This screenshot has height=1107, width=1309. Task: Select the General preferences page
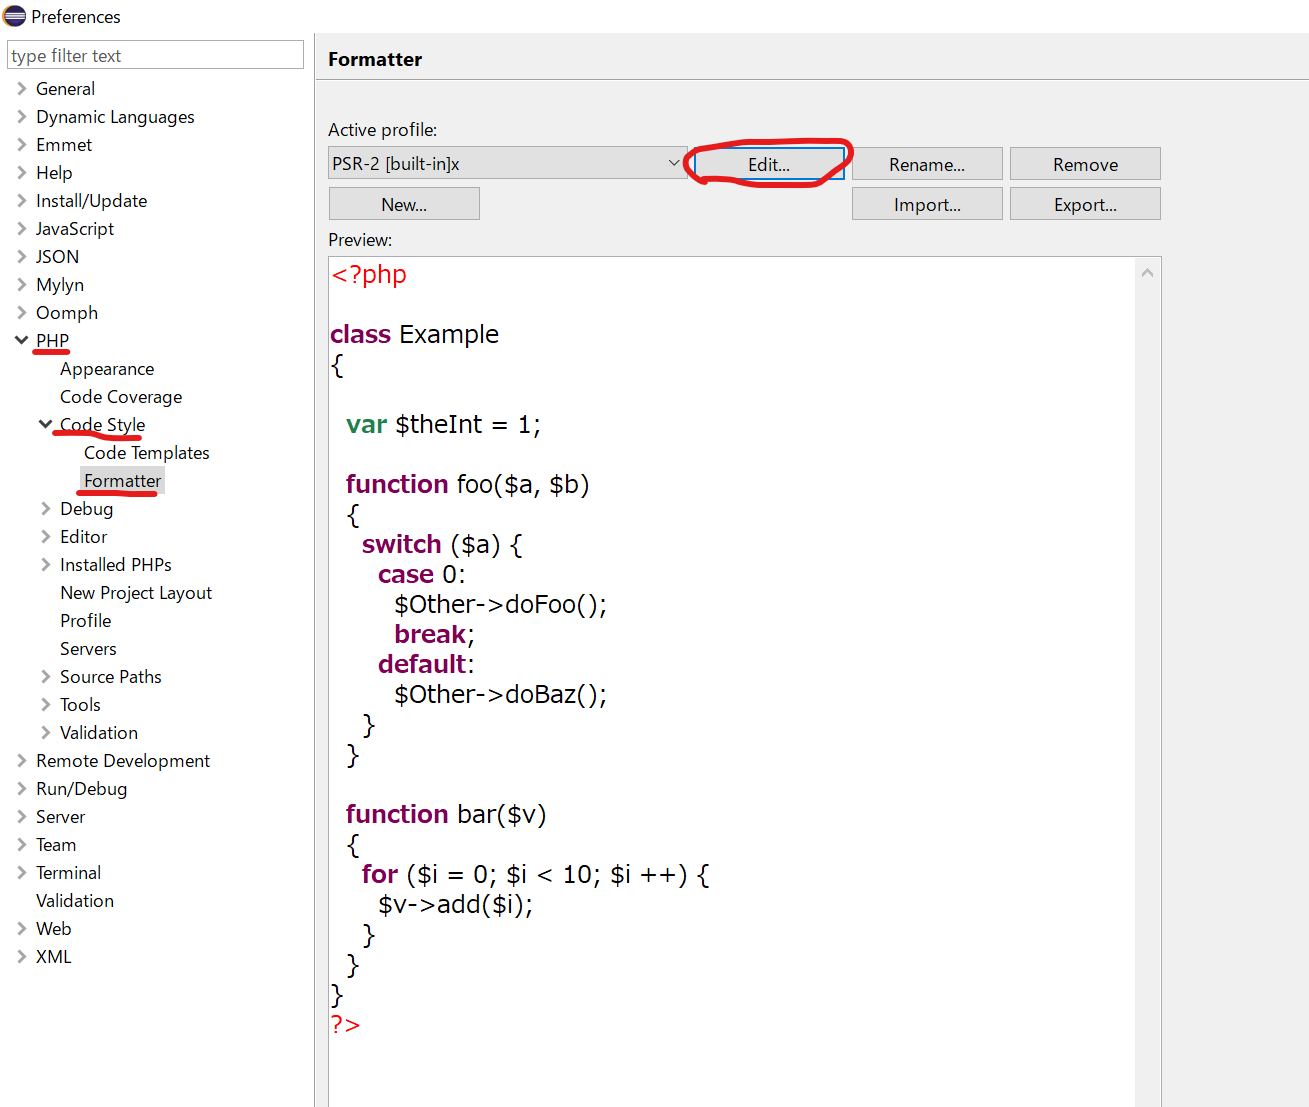click(65, 89)
